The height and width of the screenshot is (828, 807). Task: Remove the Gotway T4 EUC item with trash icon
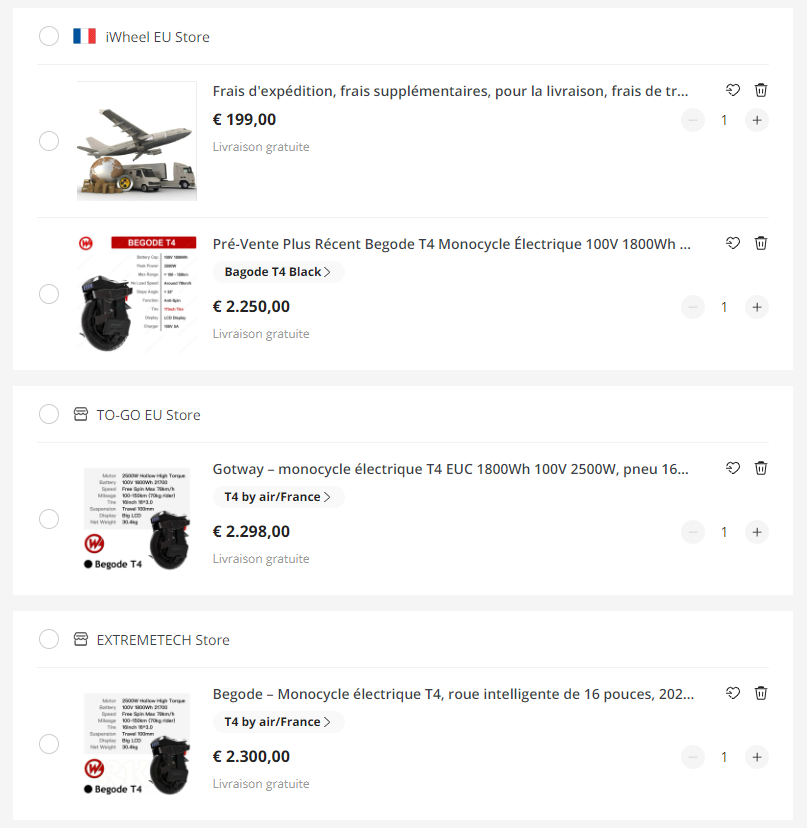click(x=761, y=468)
